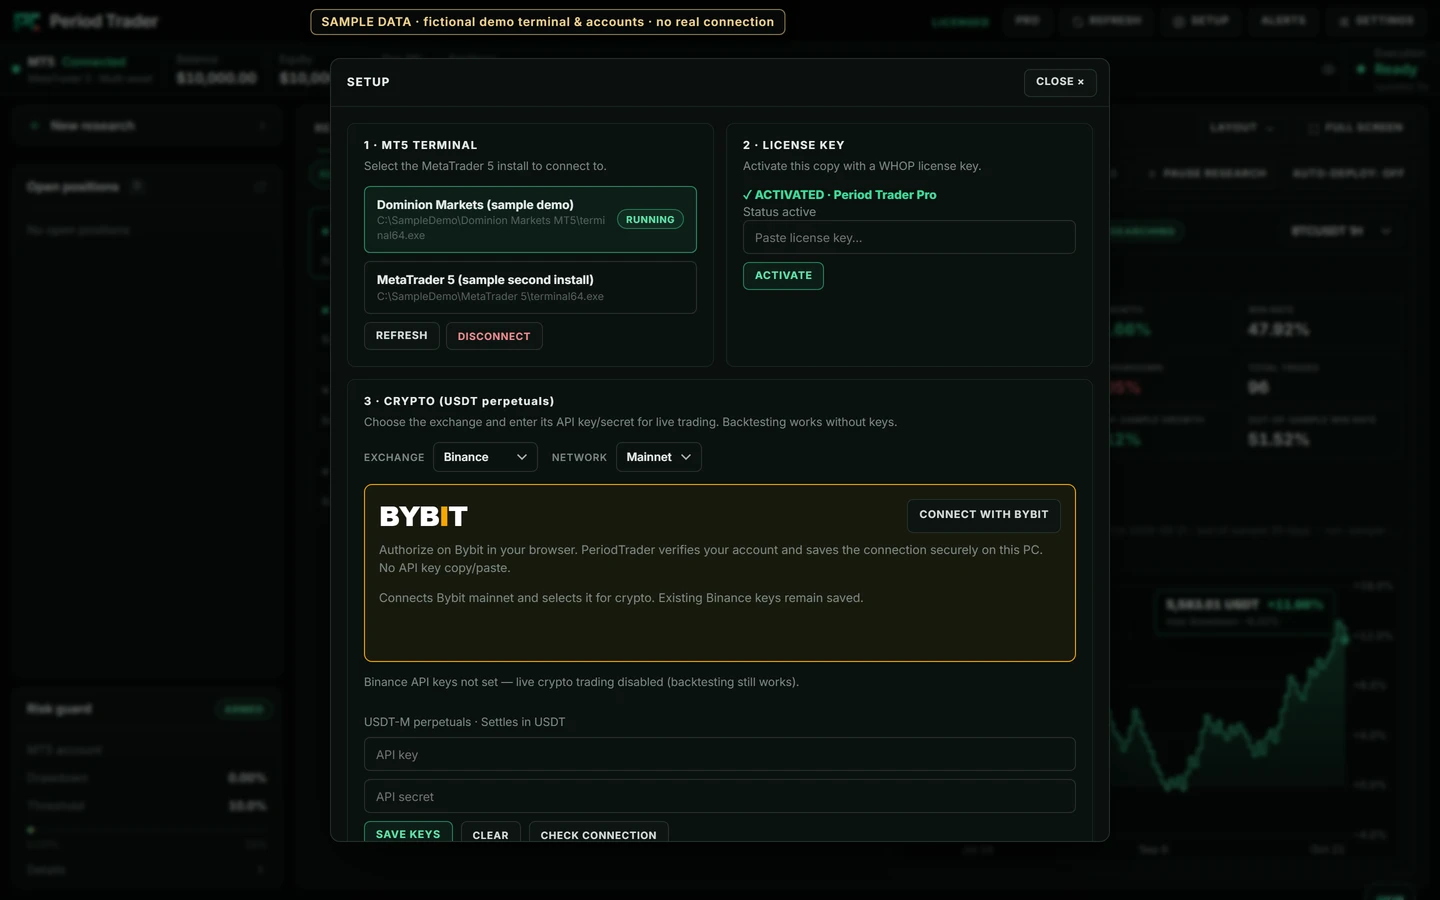Open the Layout dropdown behind the dialog
Image resolution: width=1440 pixels, height=900 pixels.
1241,128
